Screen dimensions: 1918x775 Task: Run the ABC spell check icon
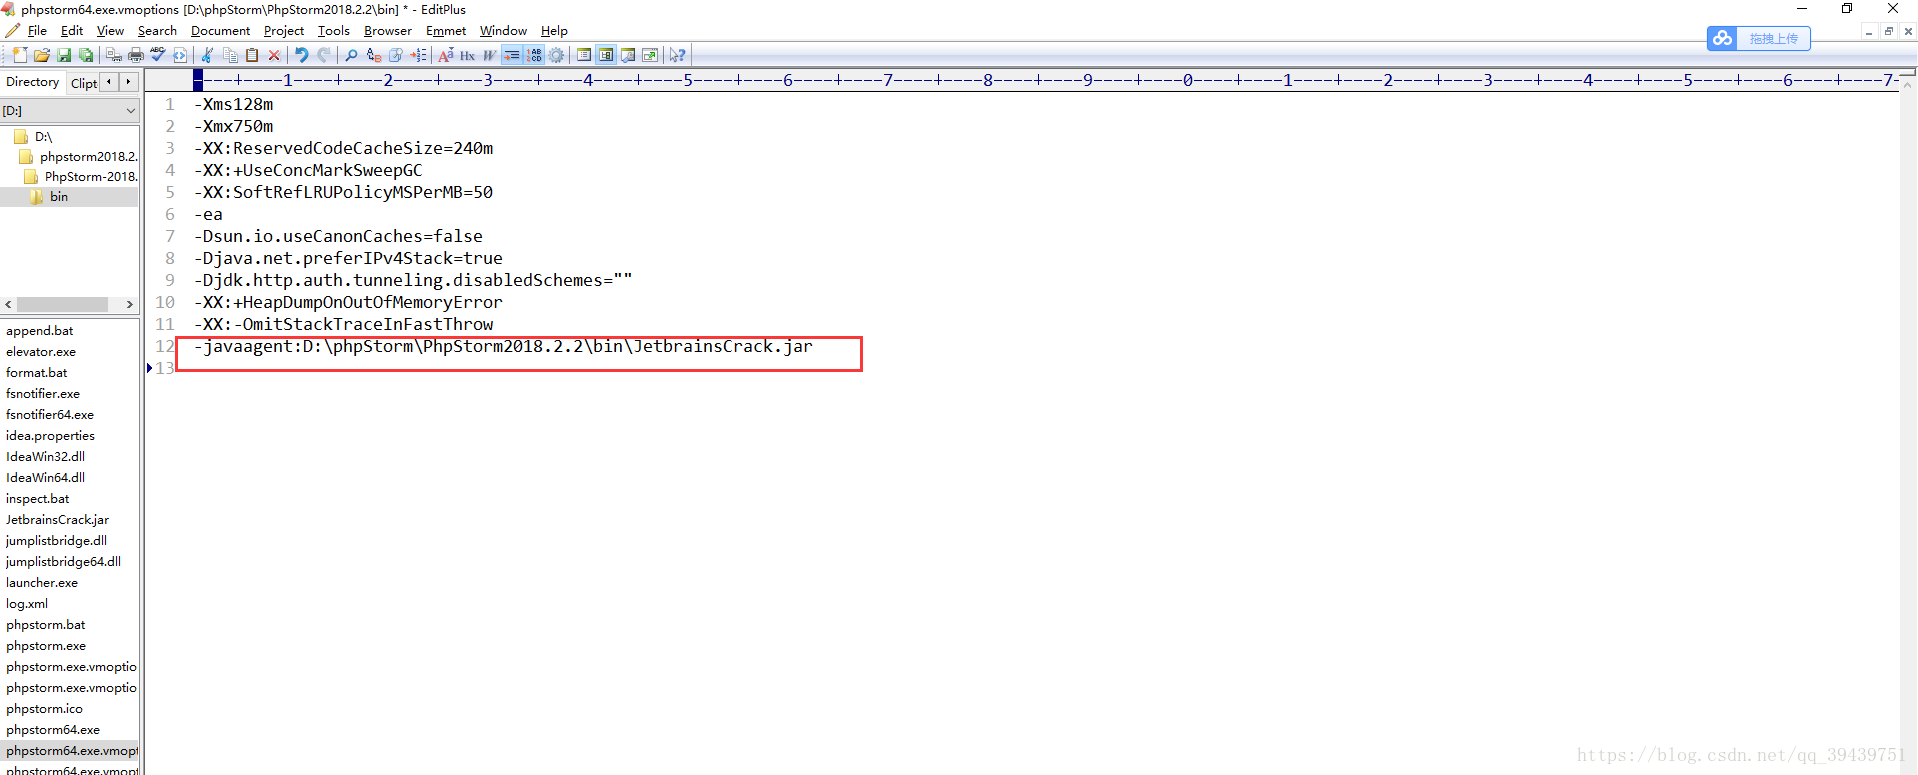[x=158, y=55]
